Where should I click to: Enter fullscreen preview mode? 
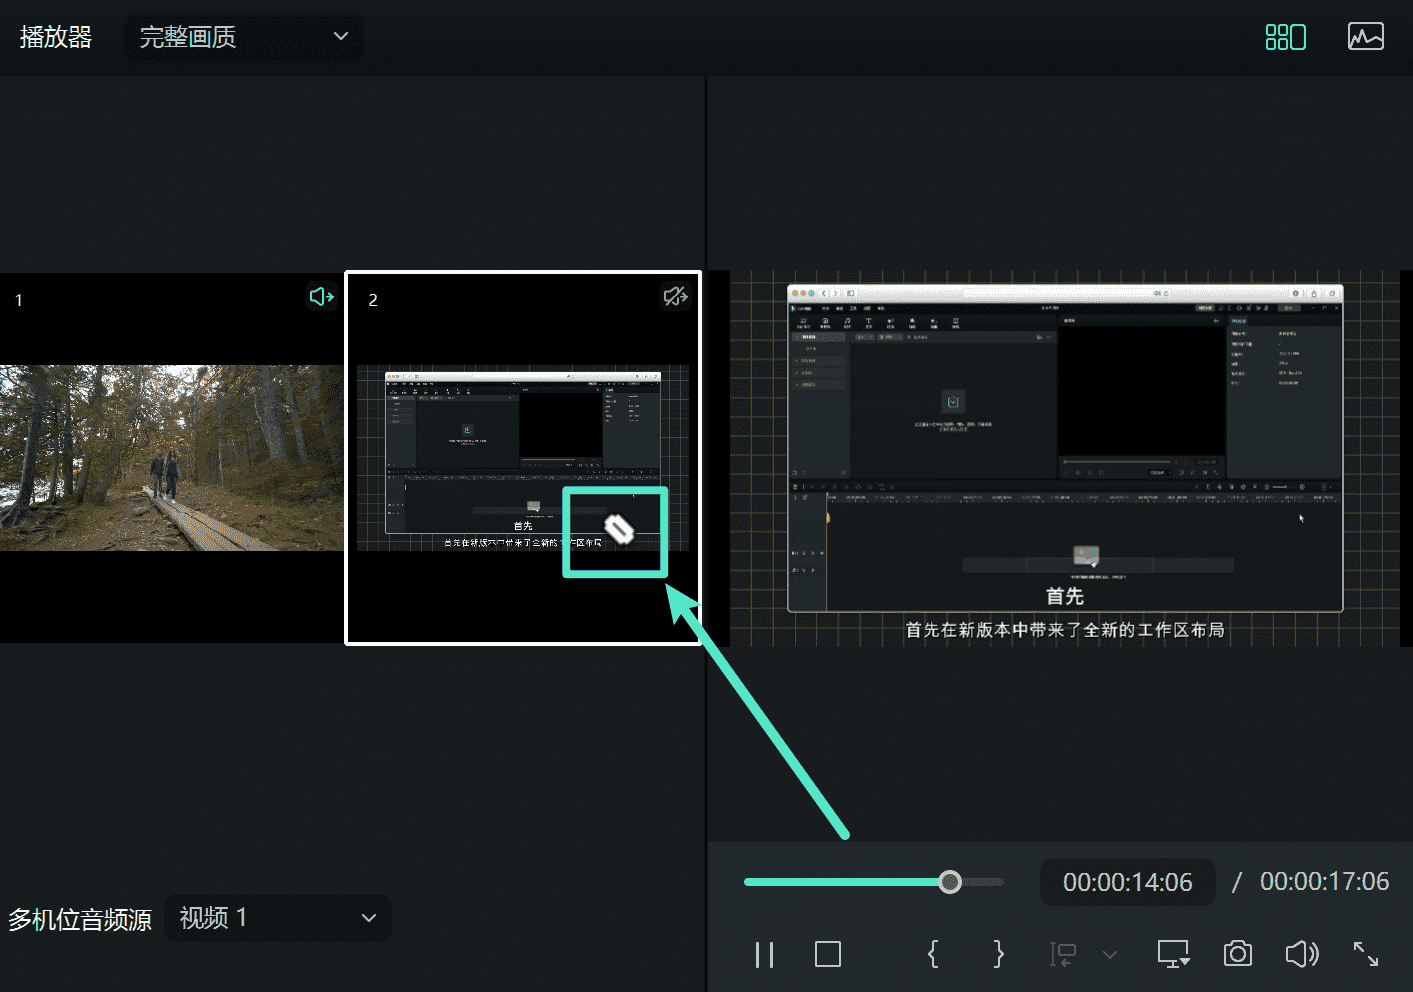(x=1366, y=954)
